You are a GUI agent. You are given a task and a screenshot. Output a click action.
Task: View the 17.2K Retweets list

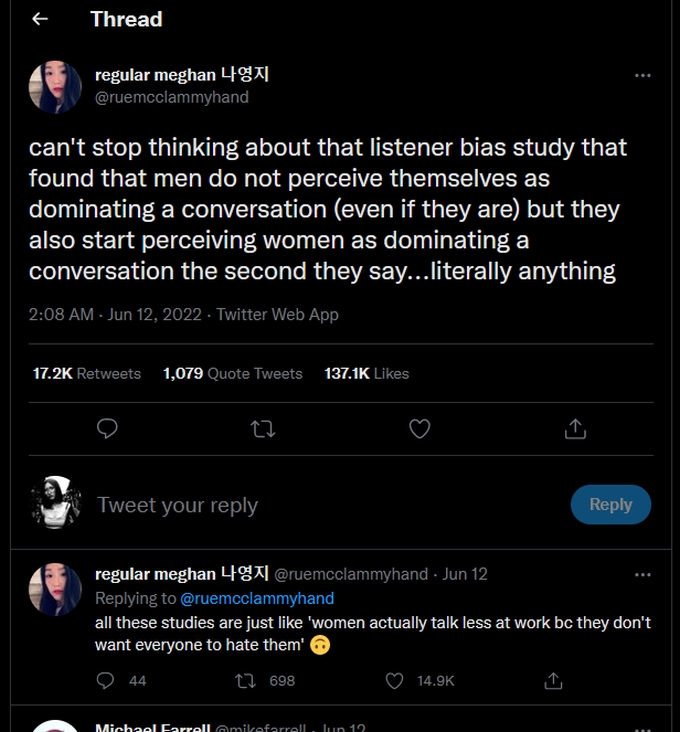click(x=87, y=373)
